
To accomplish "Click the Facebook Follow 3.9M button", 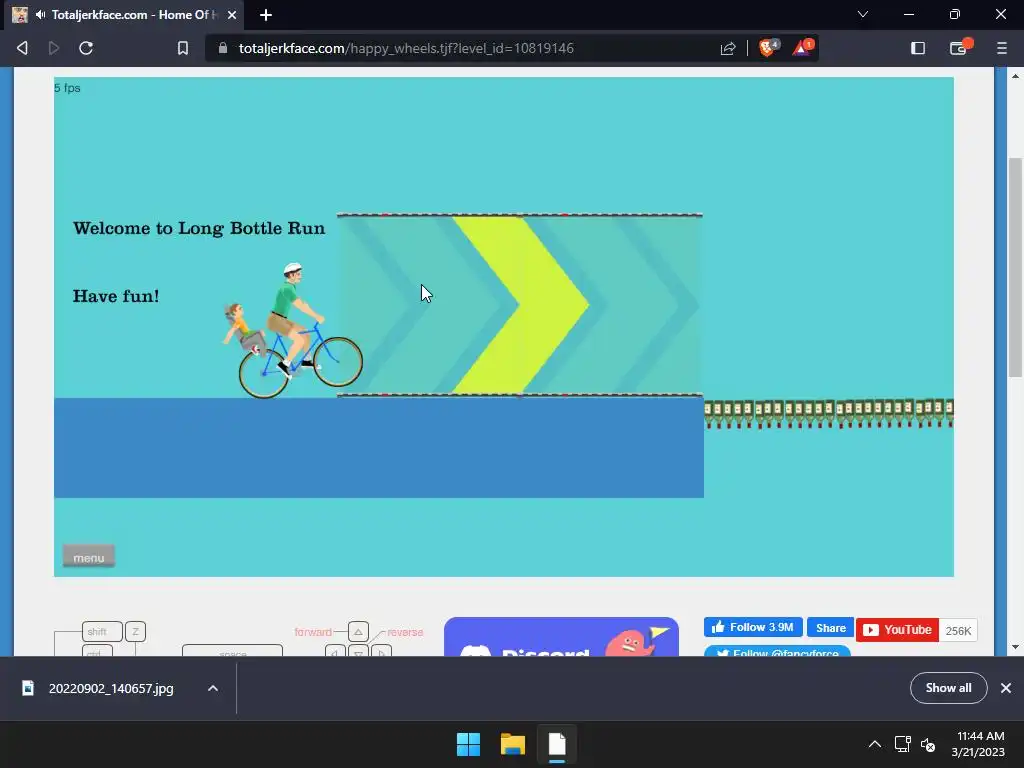I will point(753,627).
